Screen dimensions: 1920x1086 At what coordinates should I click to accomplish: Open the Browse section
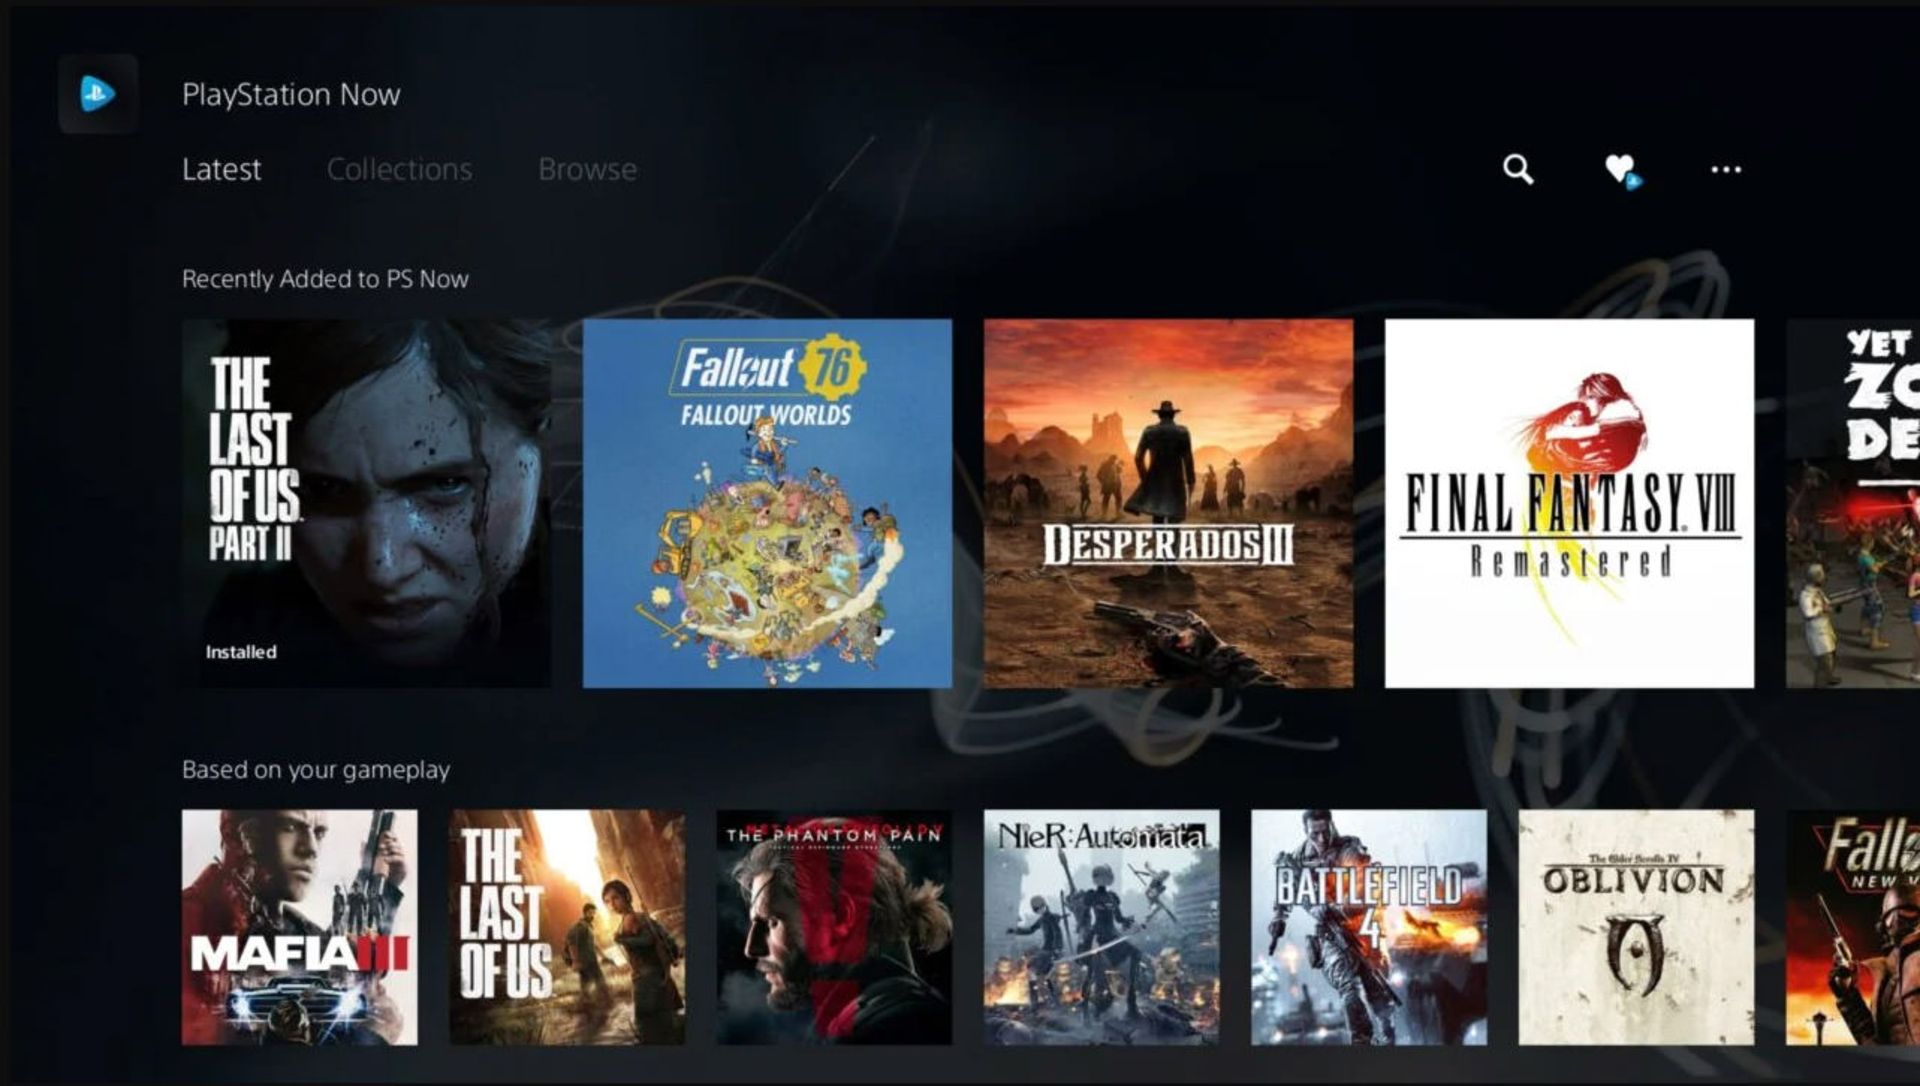591,166
